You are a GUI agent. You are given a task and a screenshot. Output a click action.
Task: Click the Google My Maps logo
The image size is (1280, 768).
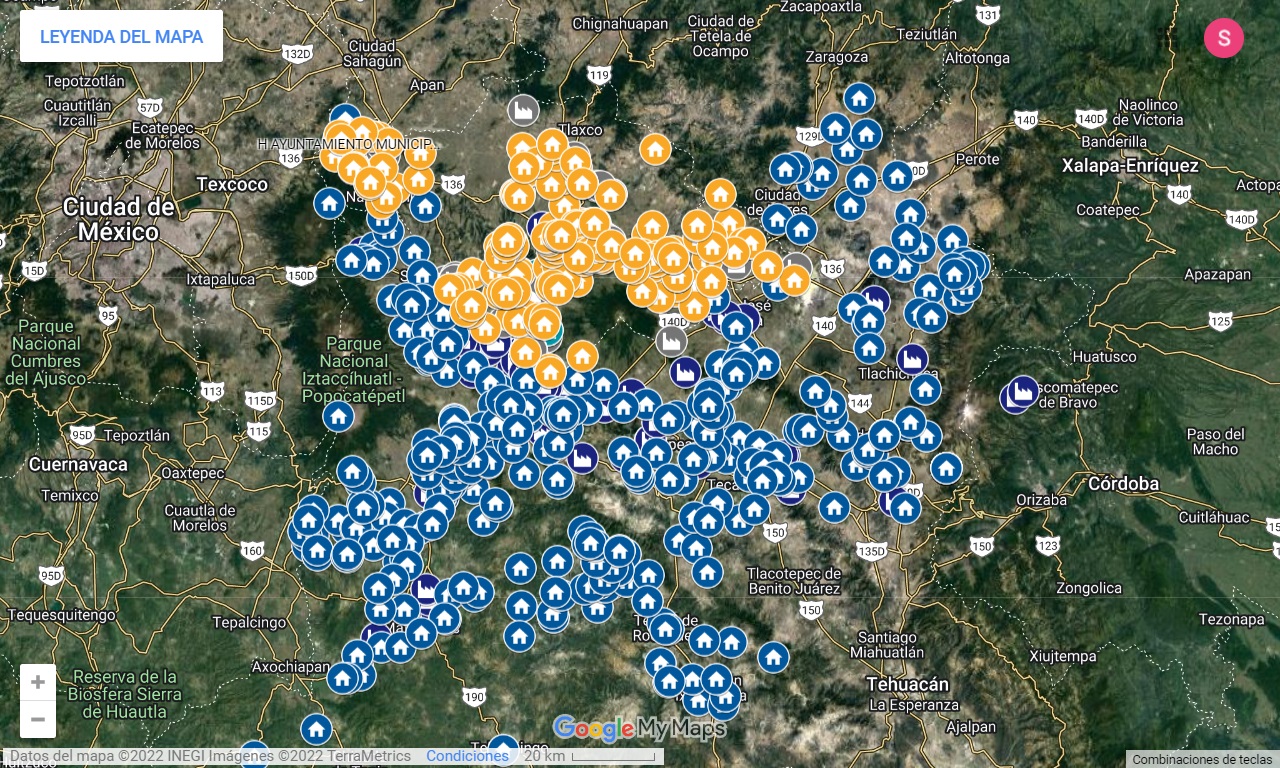point(638,728)
